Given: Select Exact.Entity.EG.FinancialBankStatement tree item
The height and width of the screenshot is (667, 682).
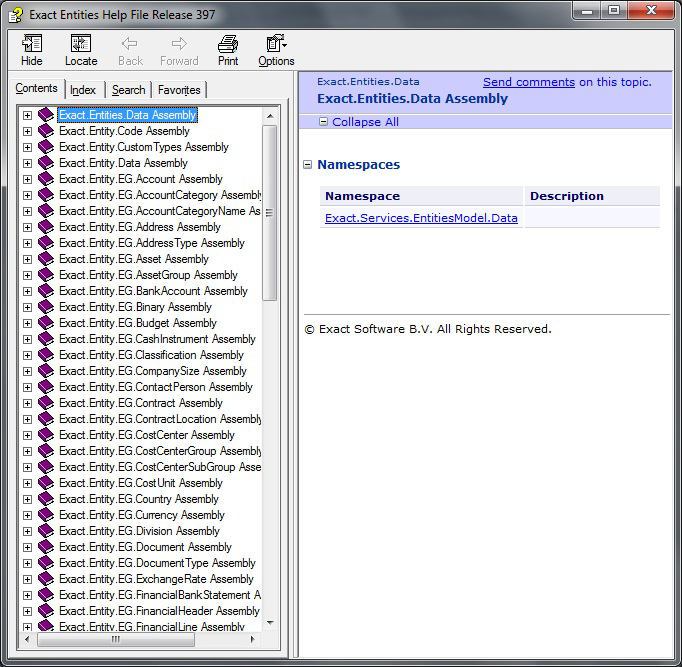Looking at the screenshot, I should tap(160, 595).
